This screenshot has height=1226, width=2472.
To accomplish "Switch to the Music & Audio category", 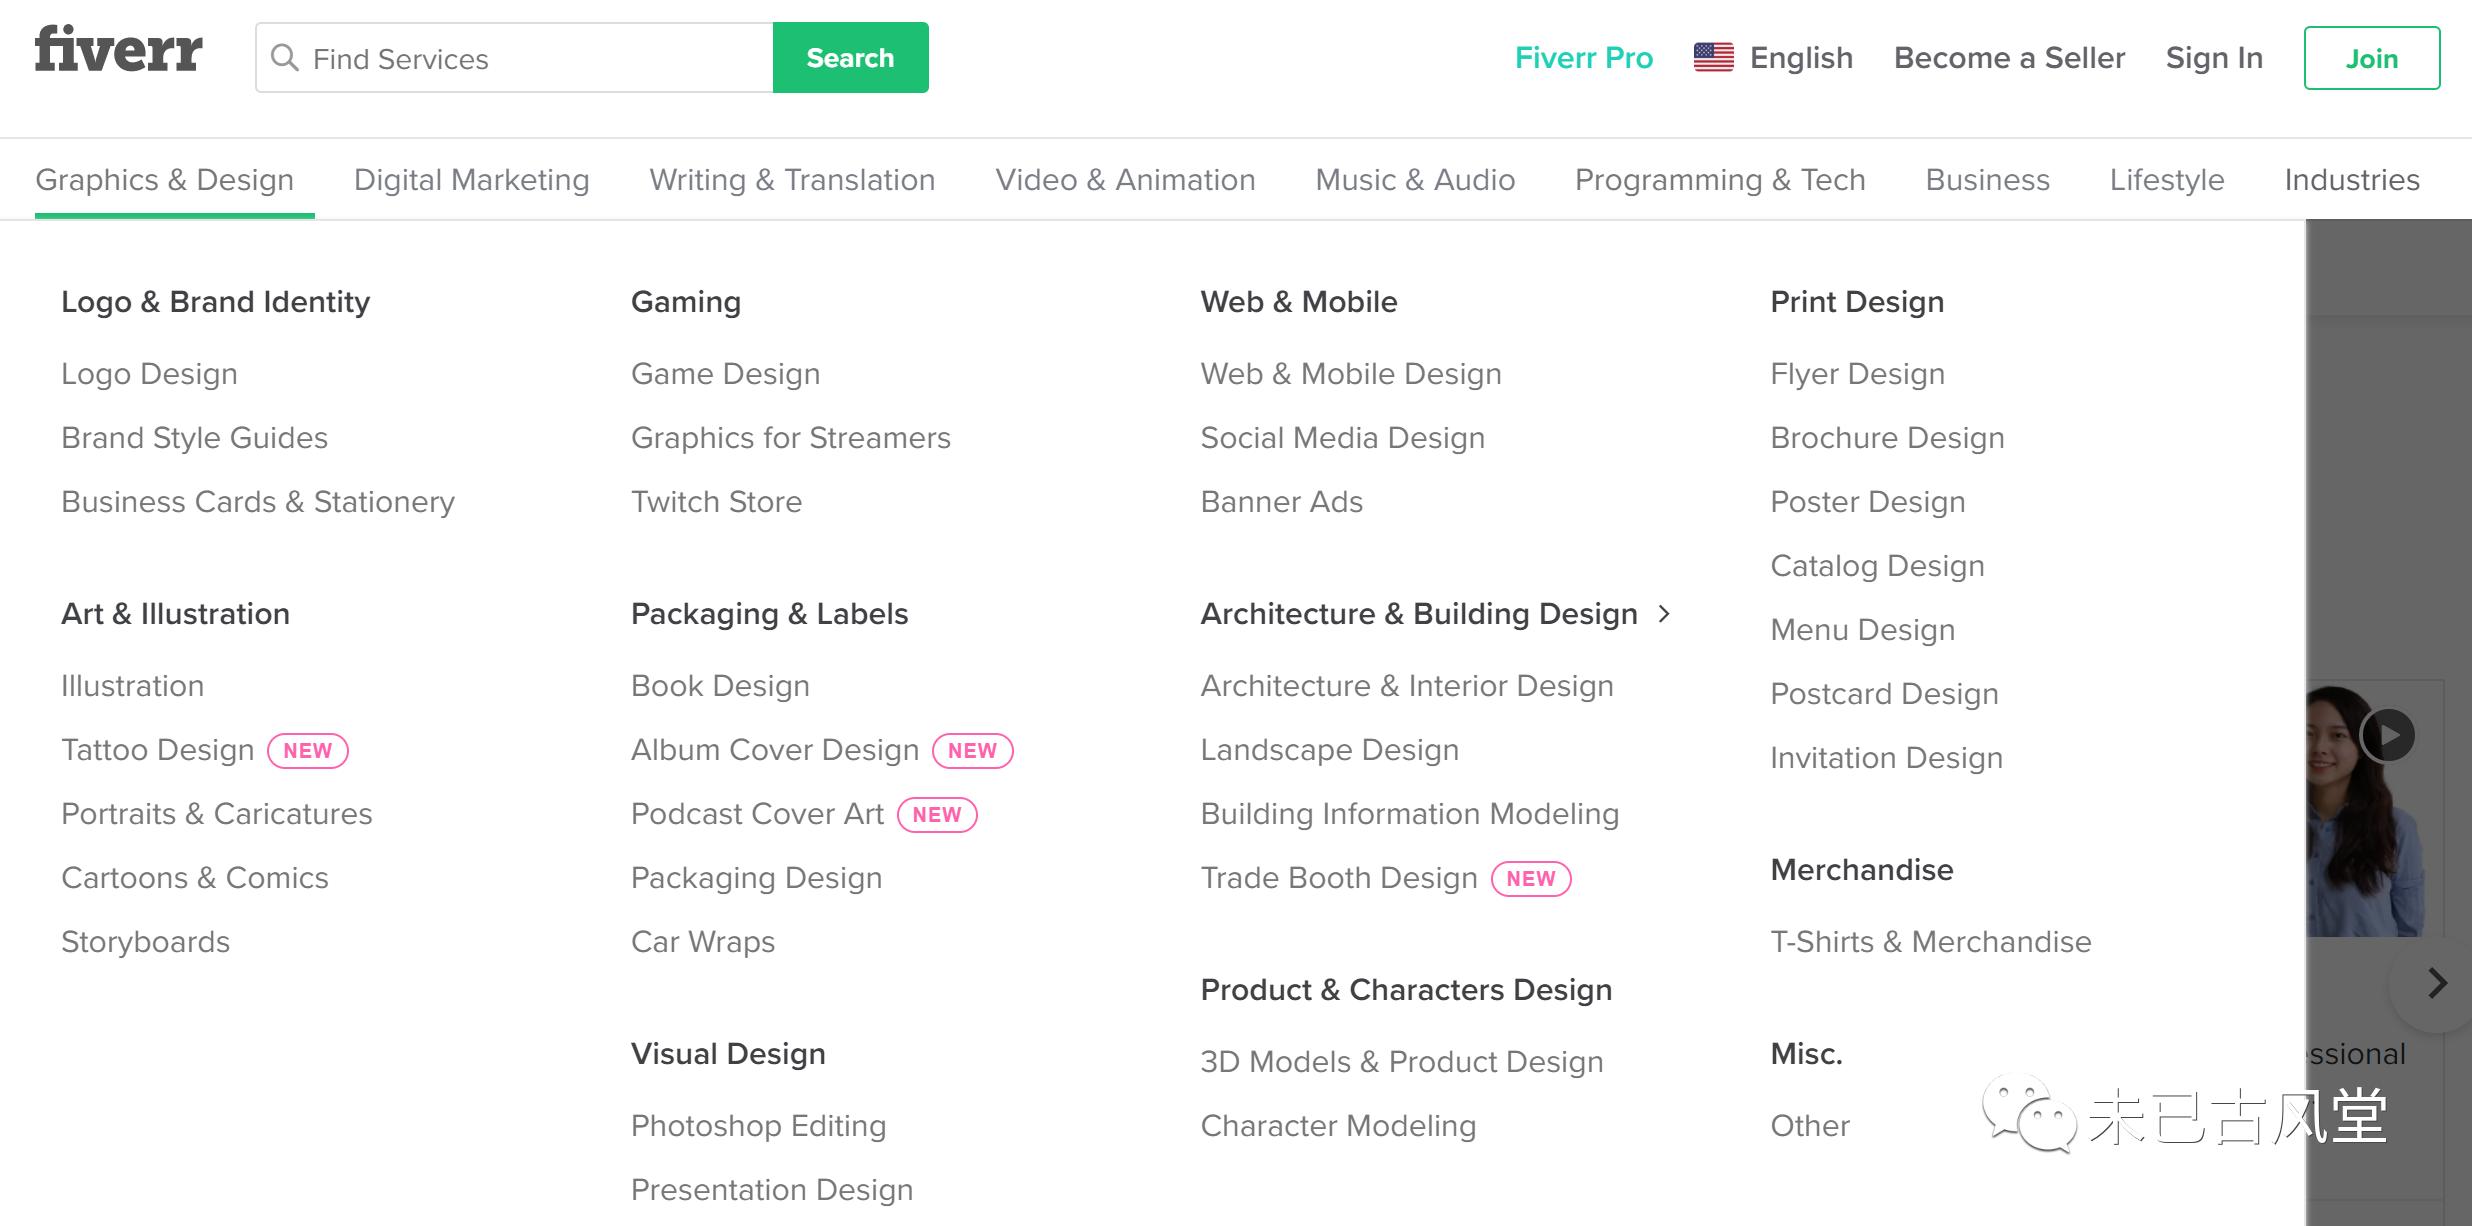I will (1415, 180).
